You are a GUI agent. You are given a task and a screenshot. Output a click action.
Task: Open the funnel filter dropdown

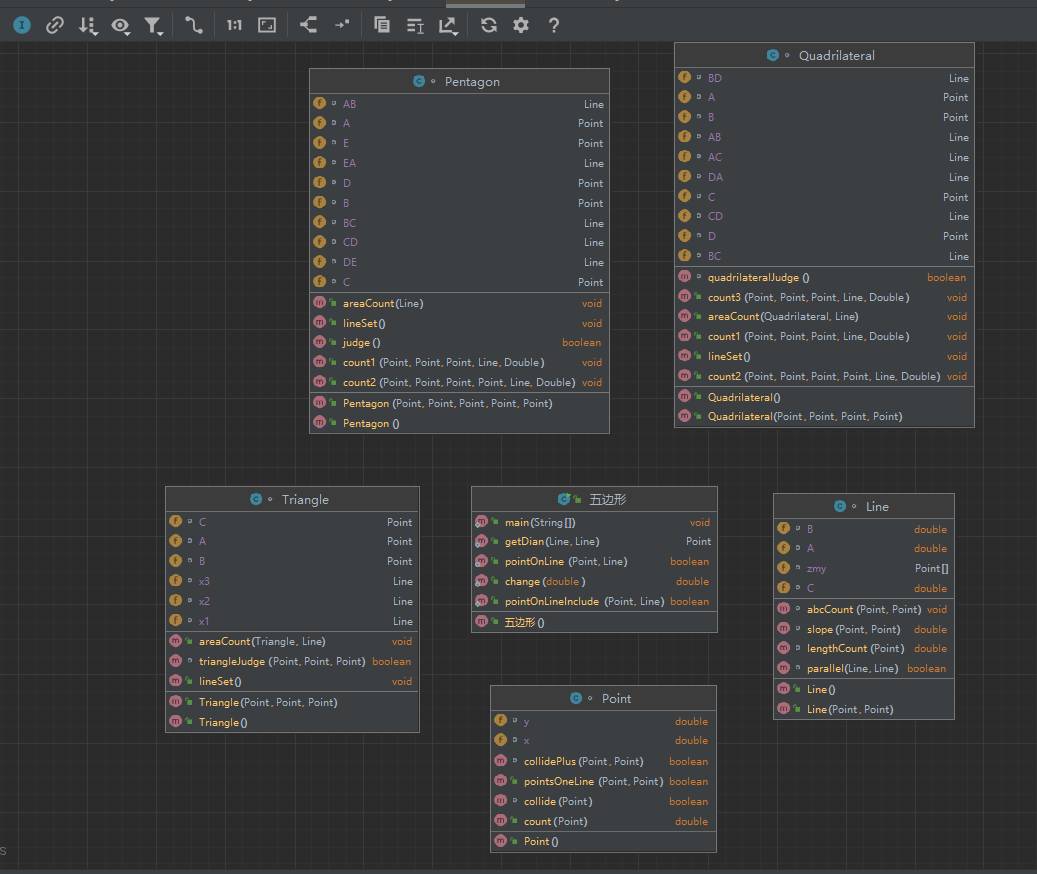coord(153,26)
